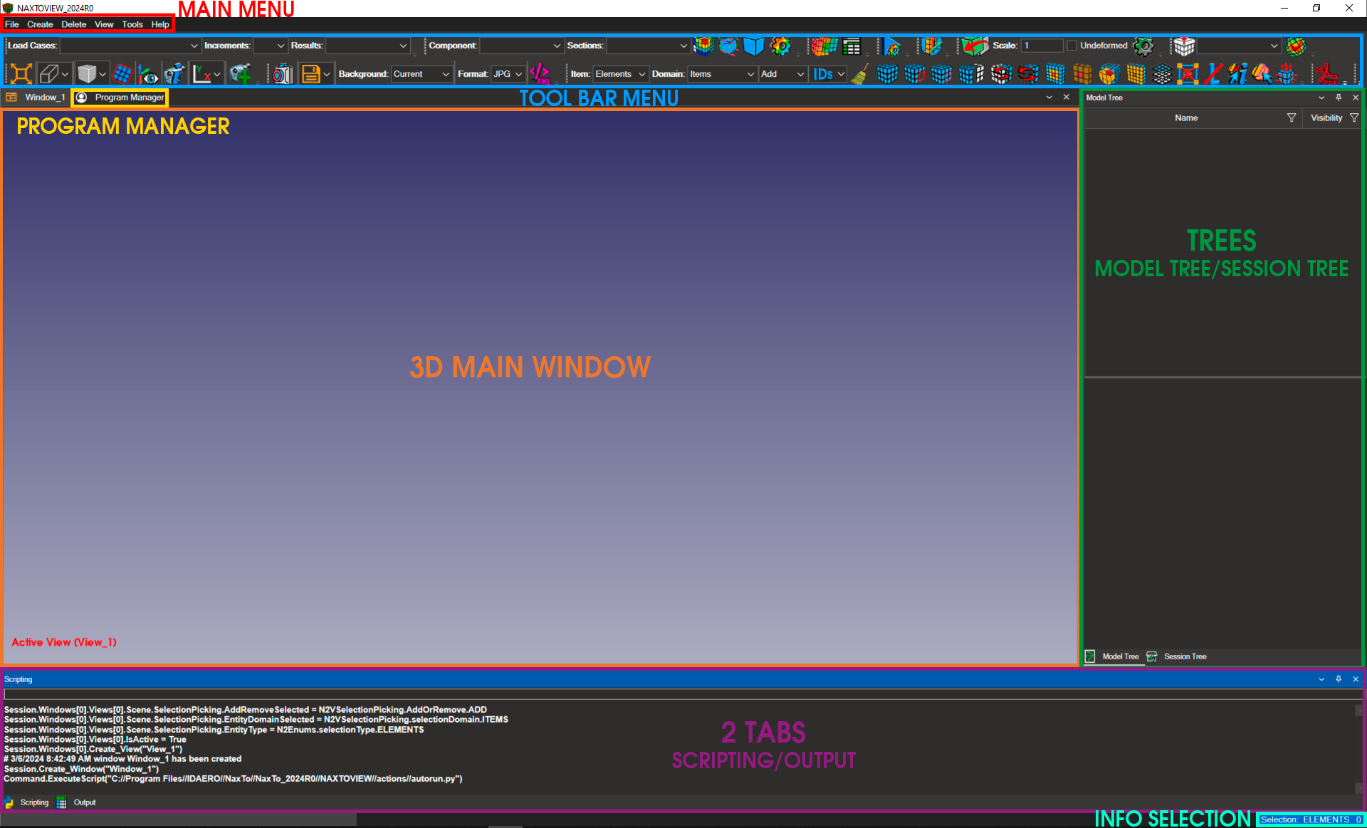Expand the Format JPG dropdown

(519, 74)
